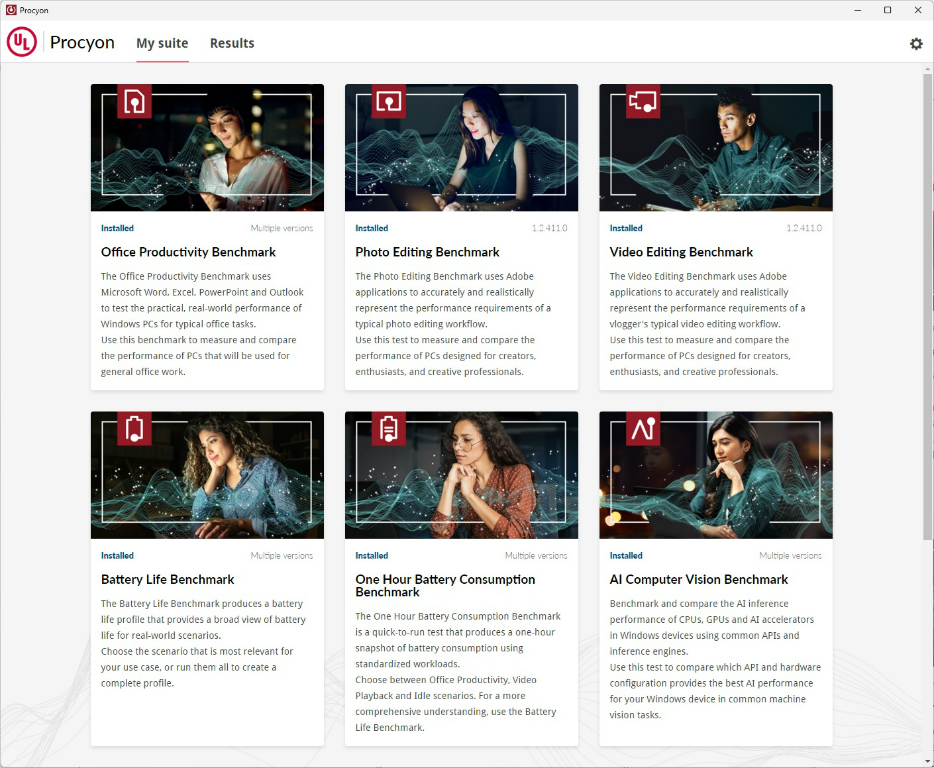
Task: Open the AI Computer Vision Benchmark title
Action: (699, 580)
